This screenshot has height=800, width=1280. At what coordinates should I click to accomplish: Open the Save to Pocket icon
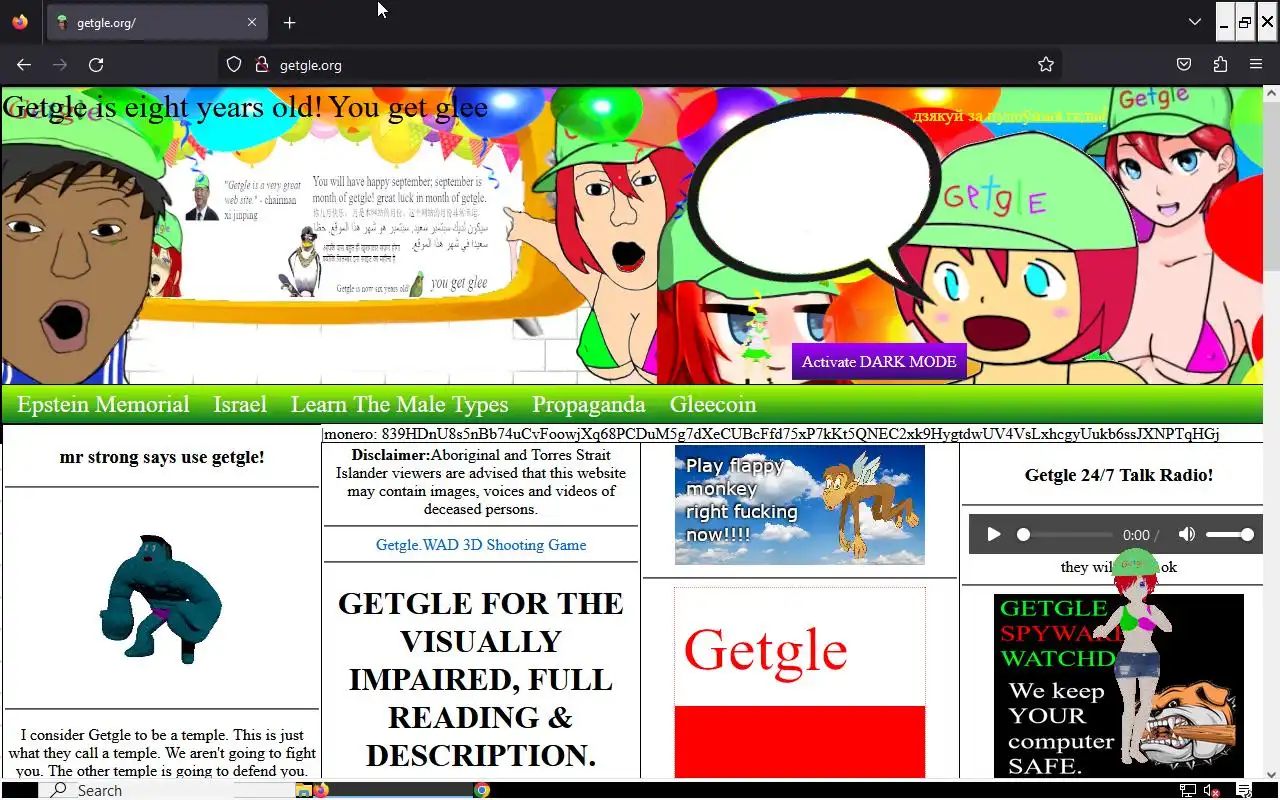point(1184,65)
